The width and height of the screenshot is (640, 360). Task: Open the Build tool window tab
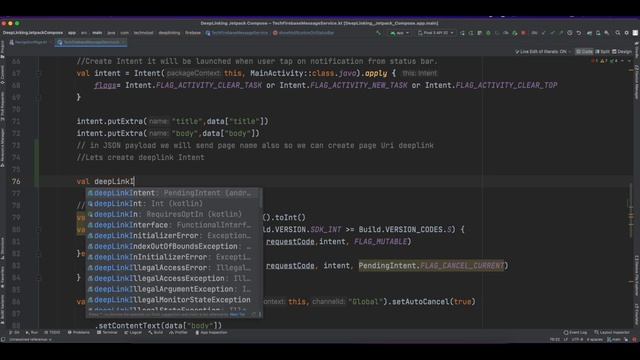click(x=155, y=333)
